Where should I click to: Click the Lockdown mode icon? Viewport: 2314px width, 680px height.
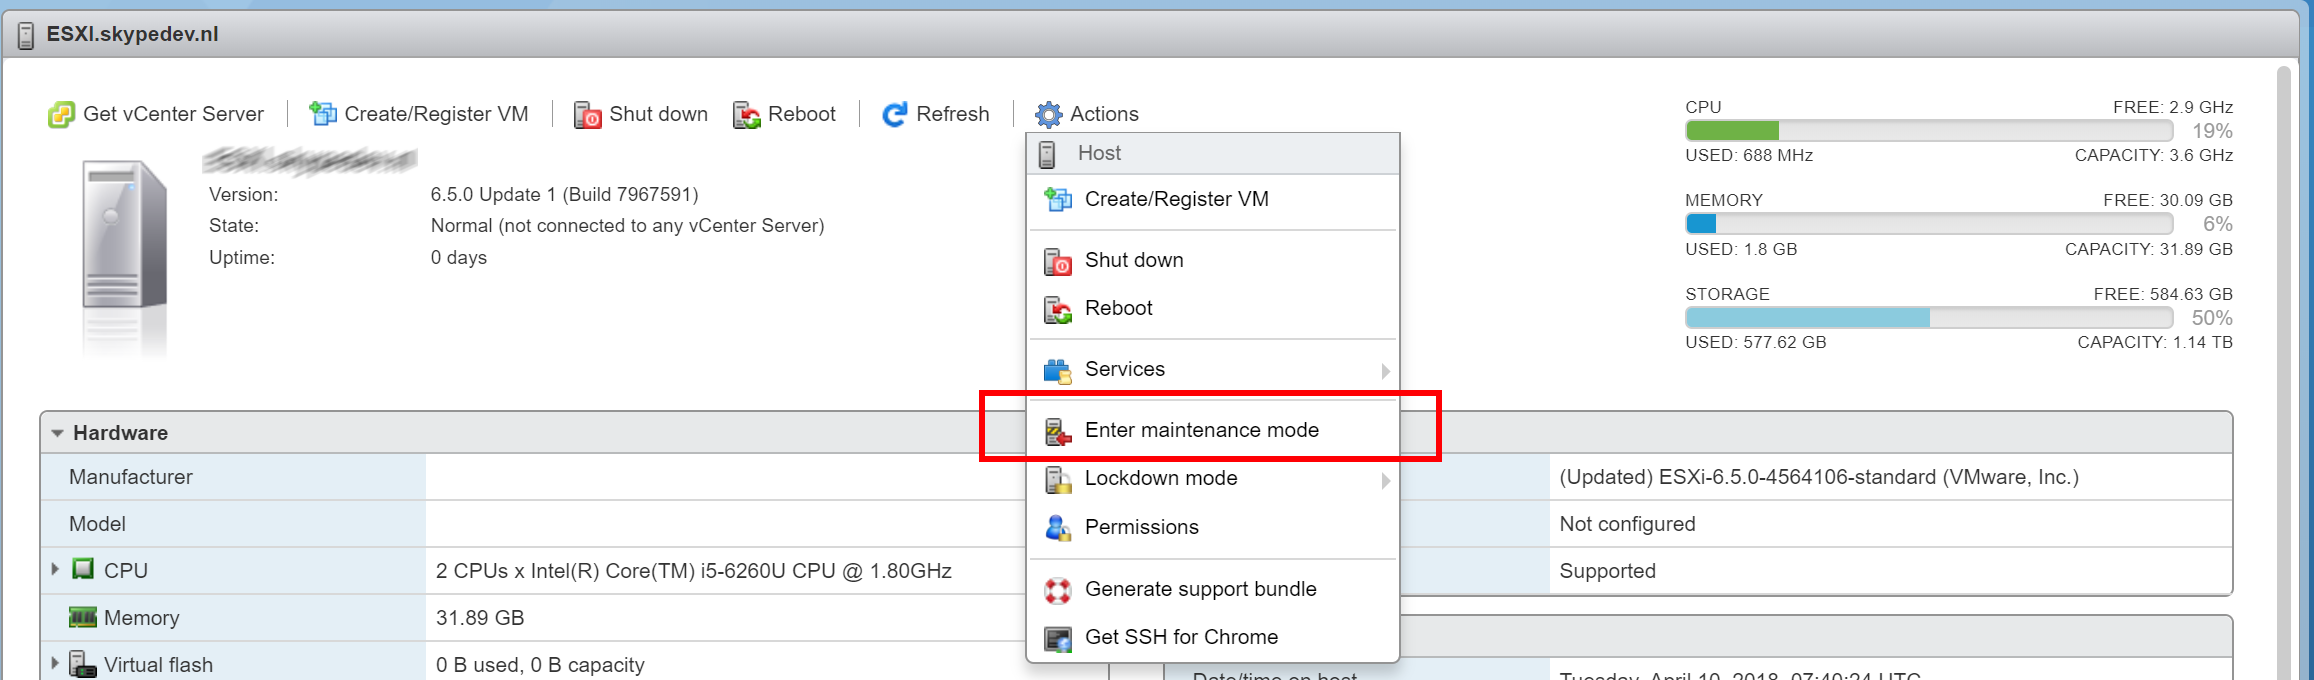click(x=1058, y=480)
